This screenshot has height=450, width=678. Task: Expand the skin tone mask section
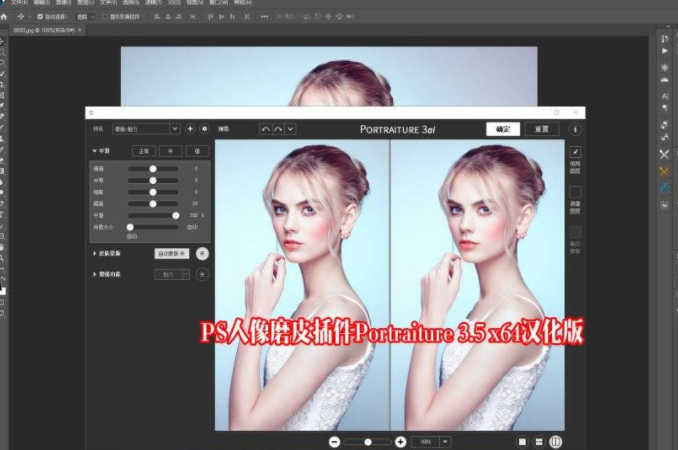pos(95,253)
